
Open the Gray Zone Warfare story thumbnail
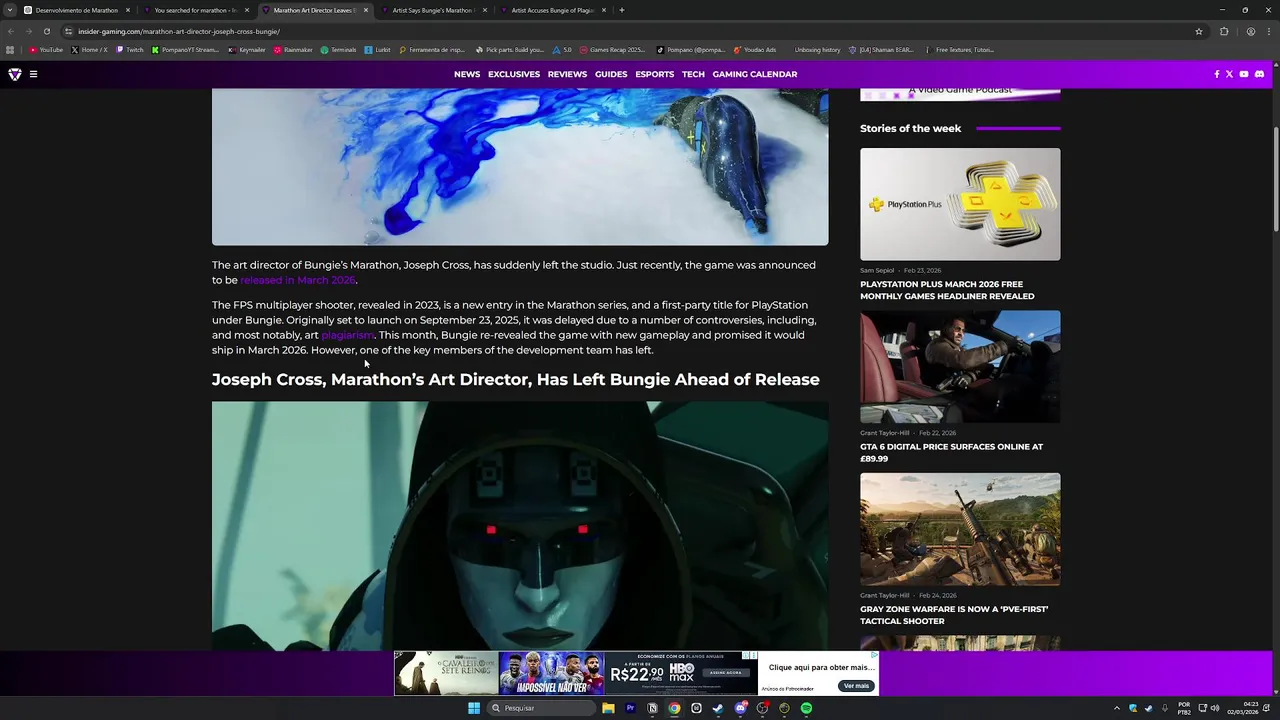pos(960,529)
